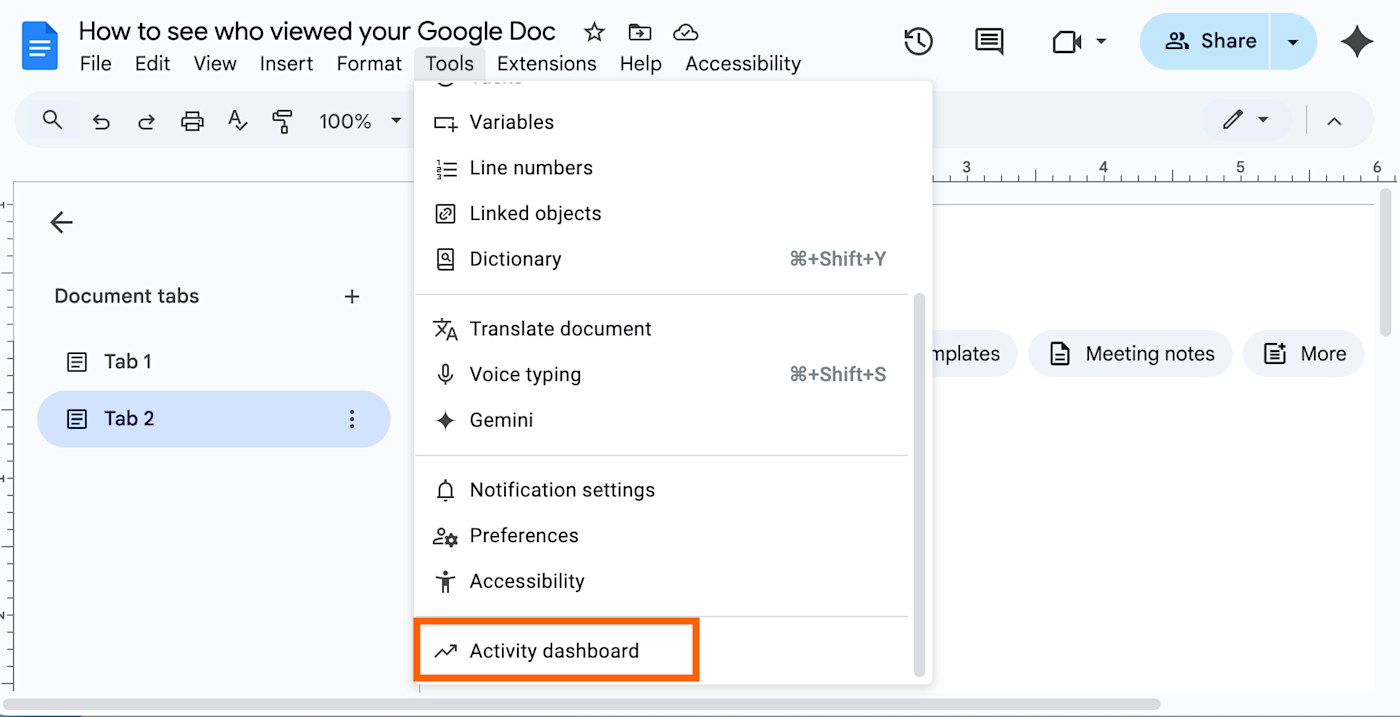Click the Tab 1 document icon
The height and width of the screenshot is (717, 1400).
[77, 362]
